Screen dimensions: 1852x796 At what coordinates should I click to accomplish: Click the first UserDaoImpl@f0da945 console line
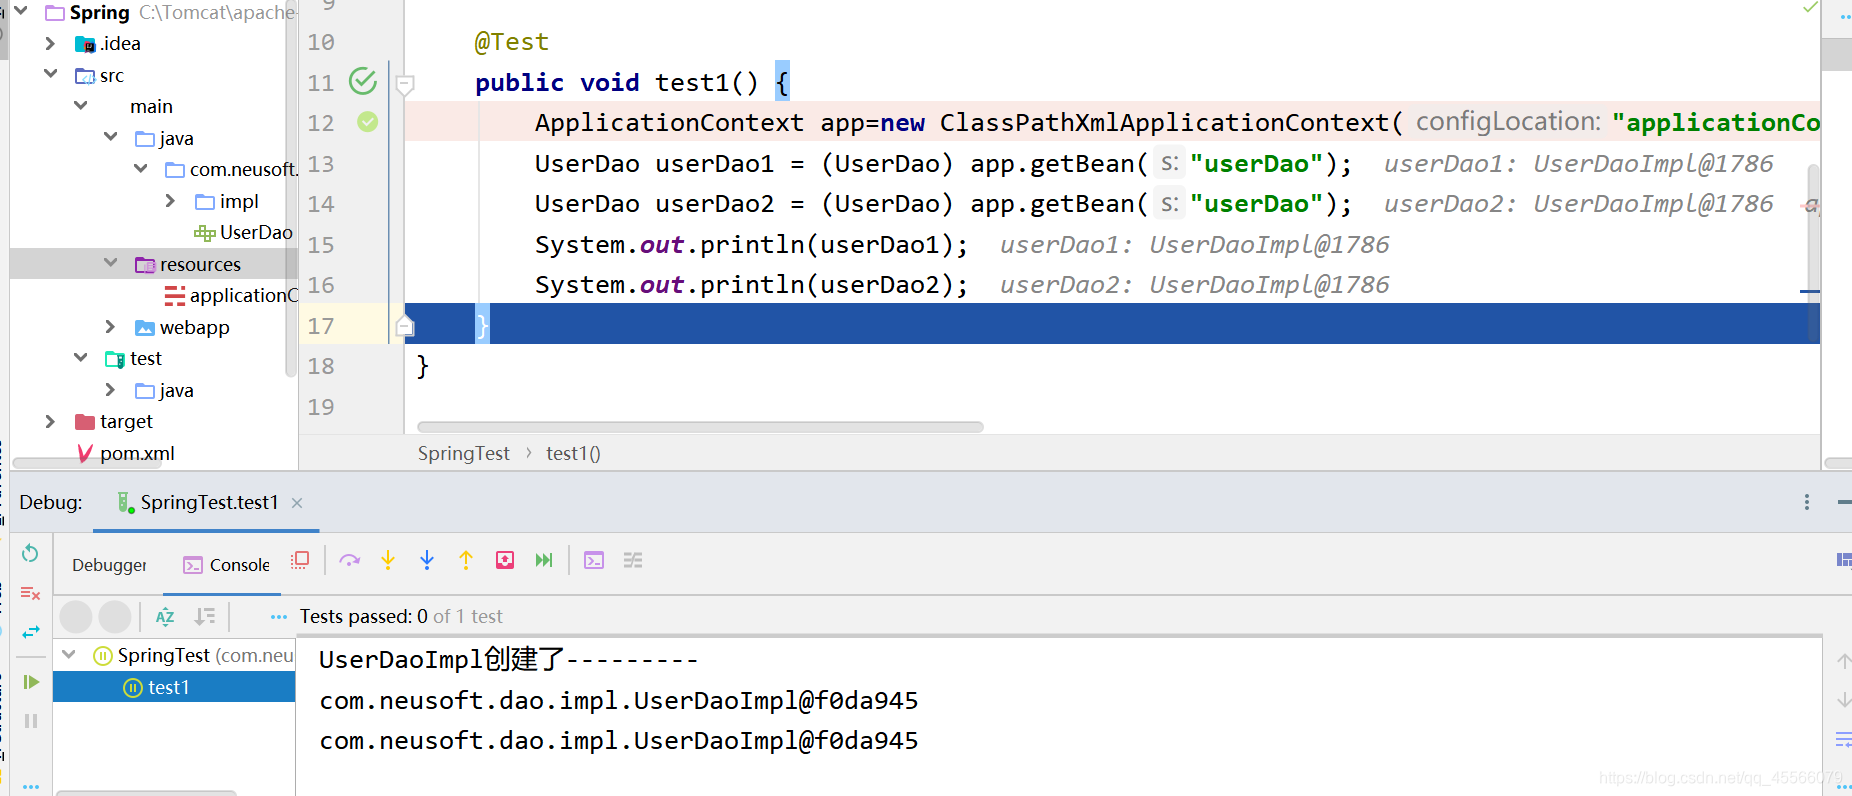(x=618, y=700)
